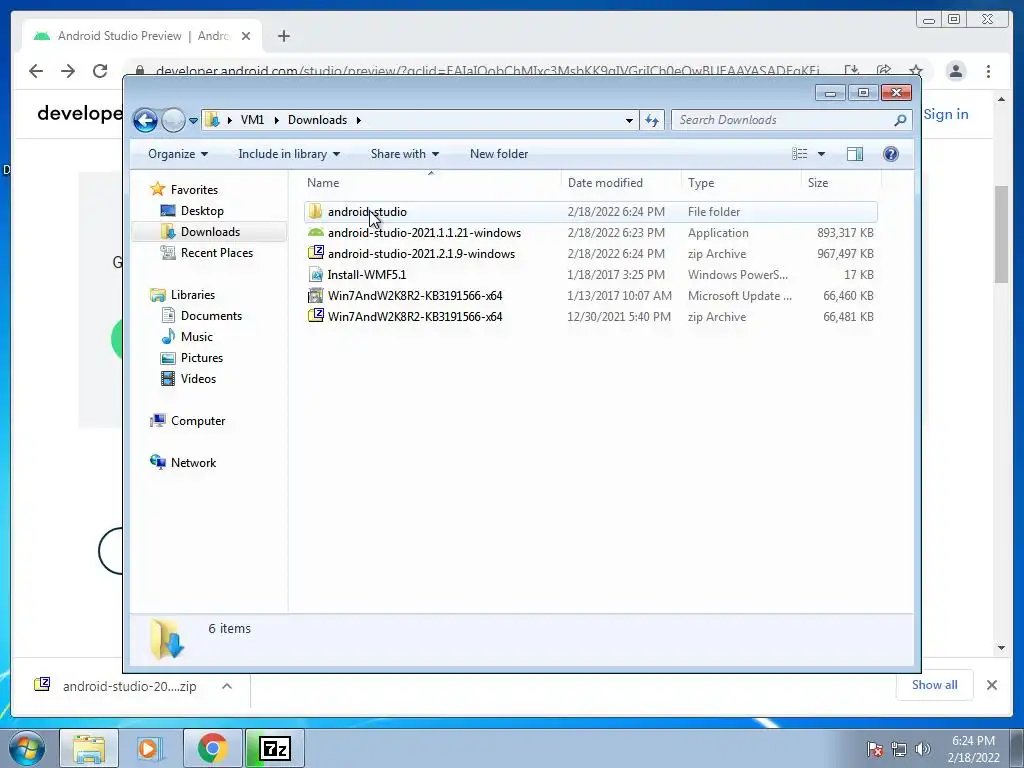Select the Win7AndW2K8R2 zip archive from 12/30/2021
This screenshot has height=768, width=1024.
pos(590,316)
